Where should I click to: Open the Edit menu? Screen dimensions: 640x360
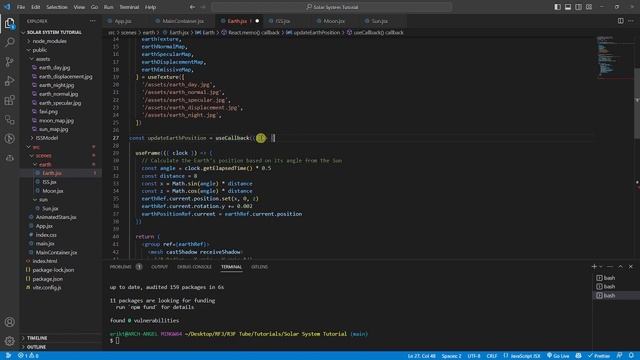36,7
